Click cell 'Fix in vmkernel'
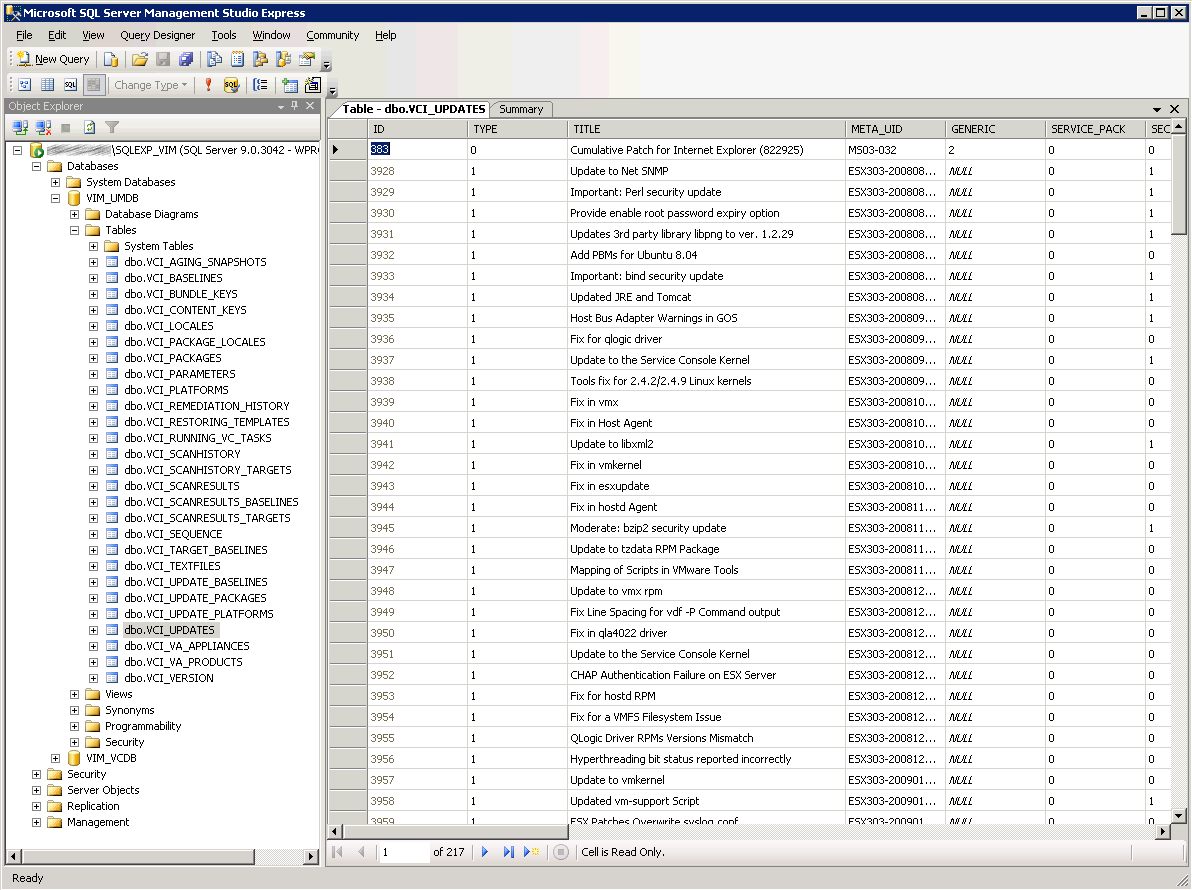This screenshot has height=890, width=1192. [x=705, y=465]
